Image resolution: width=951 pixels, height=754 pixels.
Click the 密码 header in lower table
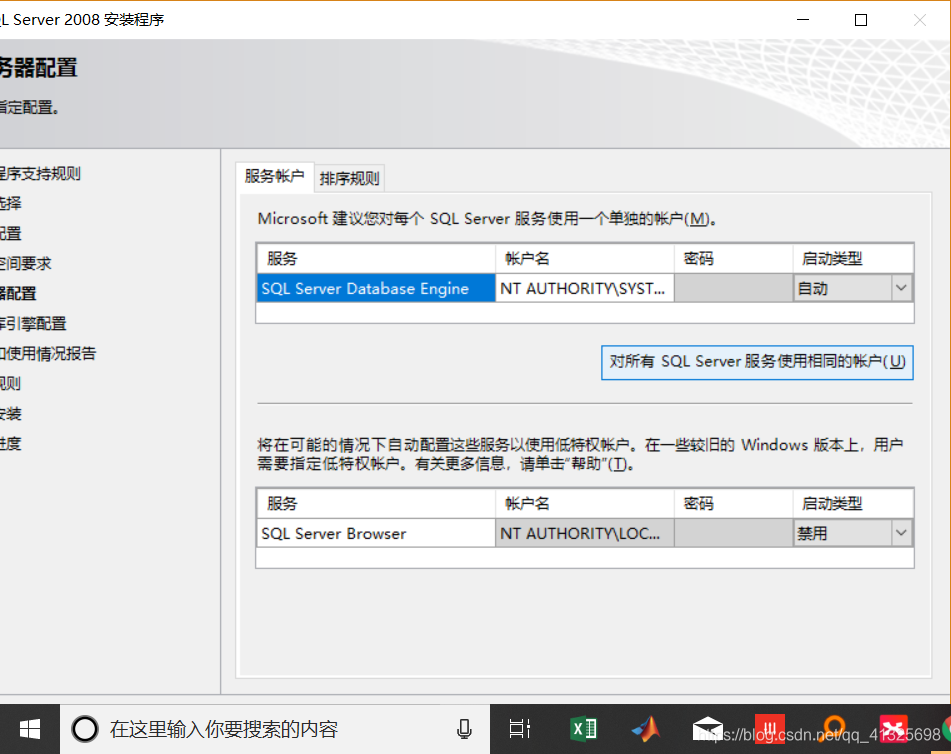point(733,503)
